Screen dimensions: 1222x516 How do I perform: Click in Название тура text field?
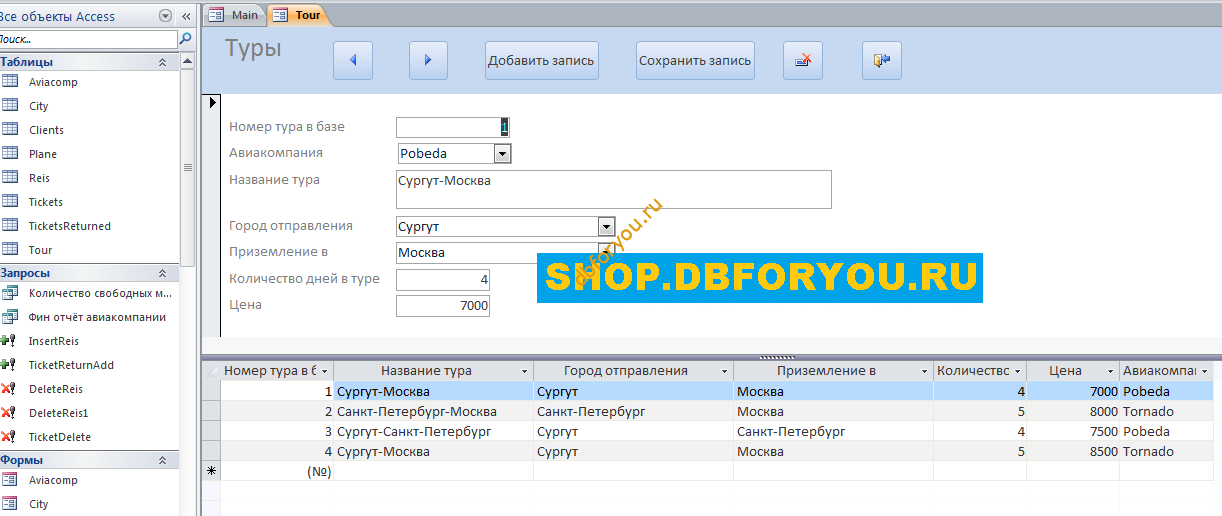pyautogui.click(x=614, y=189)
